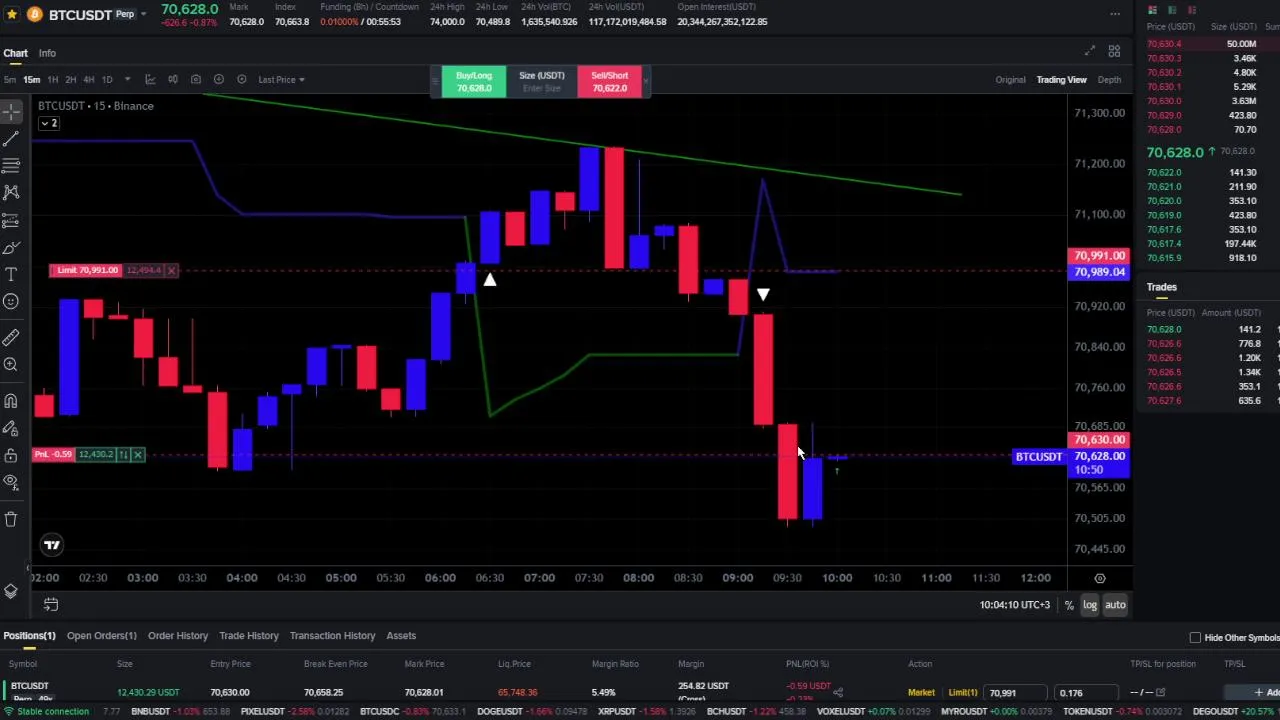The image size is (1280, 720).
Task: Activate the zoom in tool
Action: click(x=11, y=365)
